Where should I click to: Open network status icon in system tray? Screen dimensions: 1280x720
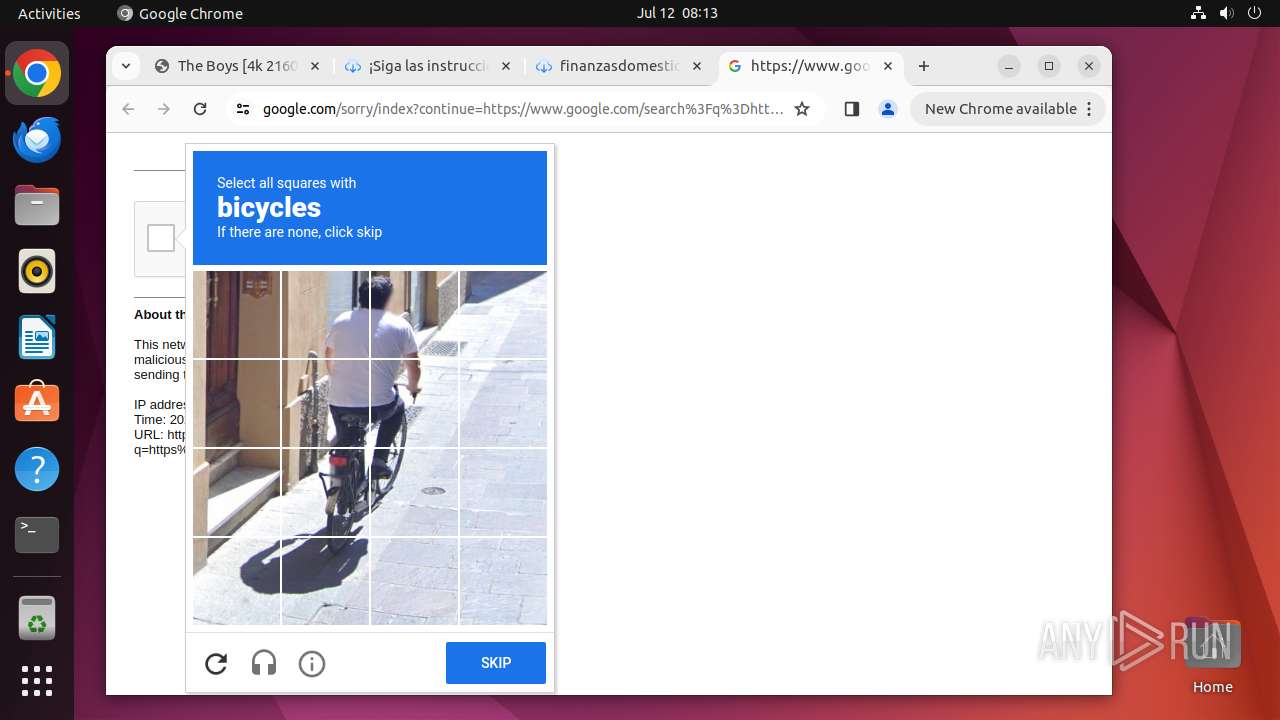(x=1198, y=13)
